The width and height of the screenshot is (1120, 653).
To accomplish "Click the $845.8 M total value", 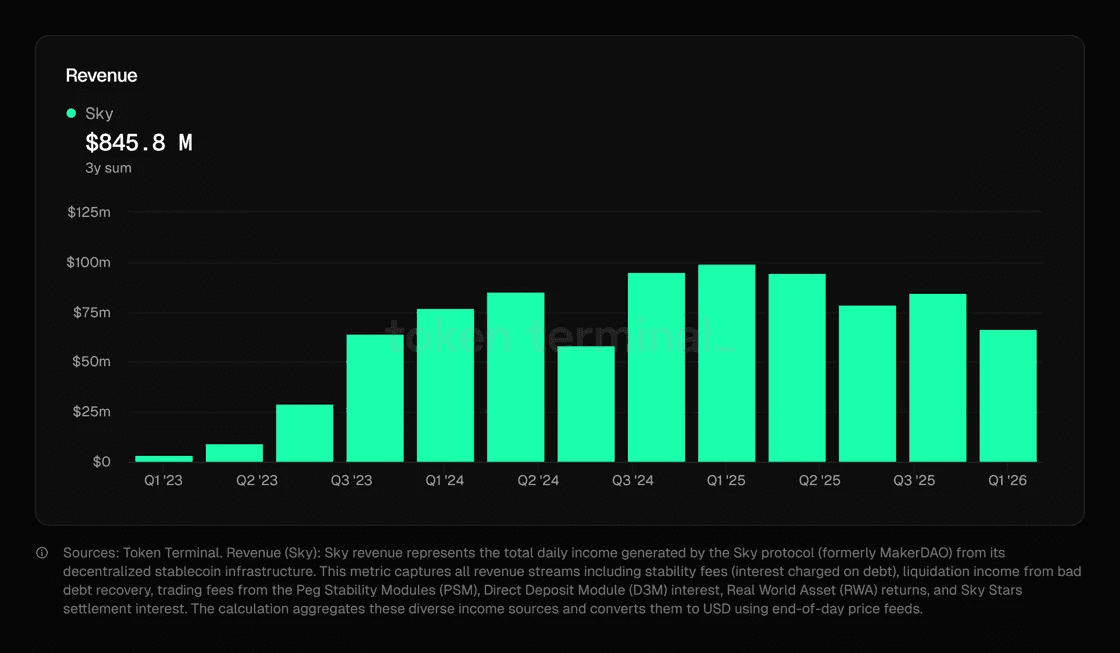I will point(139,143).
